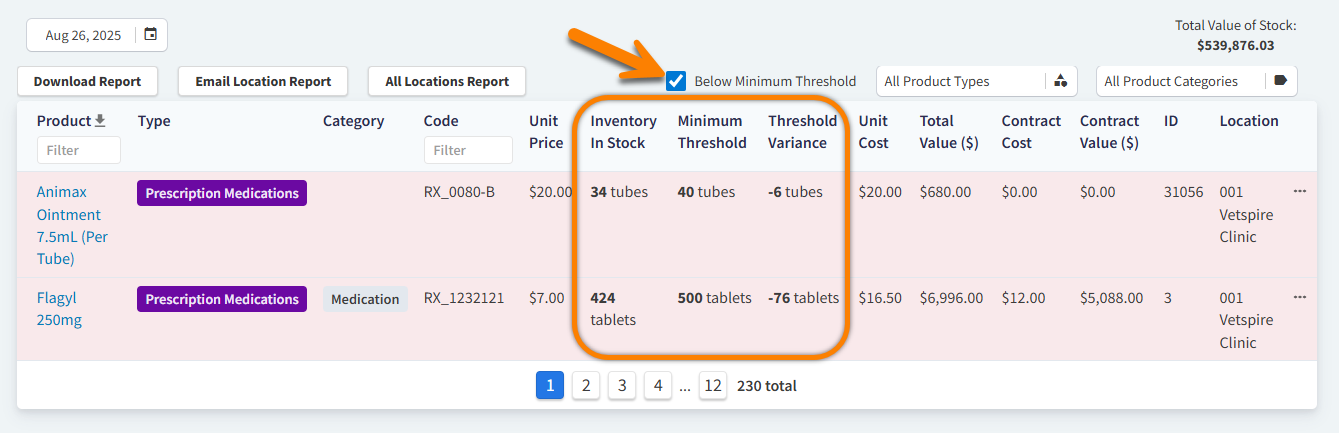Open the Aug 26, 2025 date picker
Viewport: 1339px width, 433px height.
(84, 35)
